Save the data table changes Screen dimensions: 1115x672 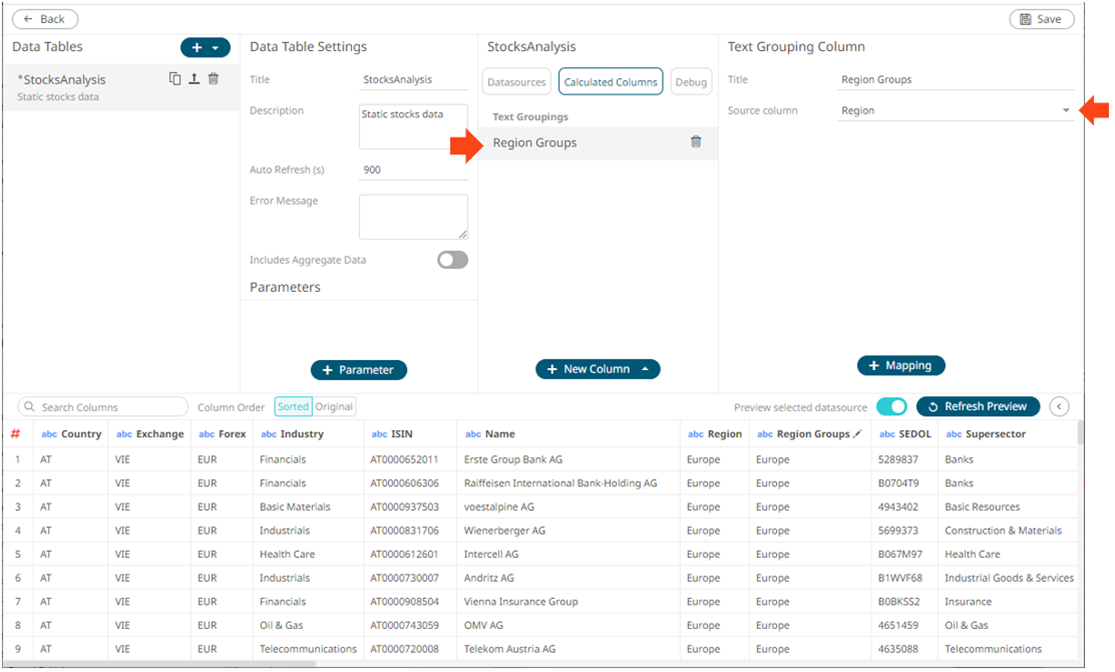coord(1041,19)
